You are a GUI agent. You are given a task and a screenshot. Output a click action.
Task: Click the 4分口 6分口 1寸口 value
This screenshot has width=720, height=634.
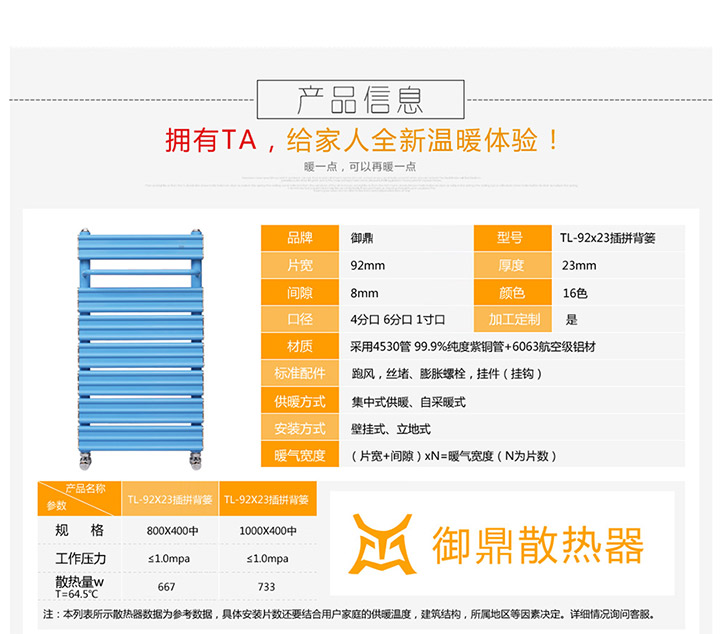[x=398, y=320]
